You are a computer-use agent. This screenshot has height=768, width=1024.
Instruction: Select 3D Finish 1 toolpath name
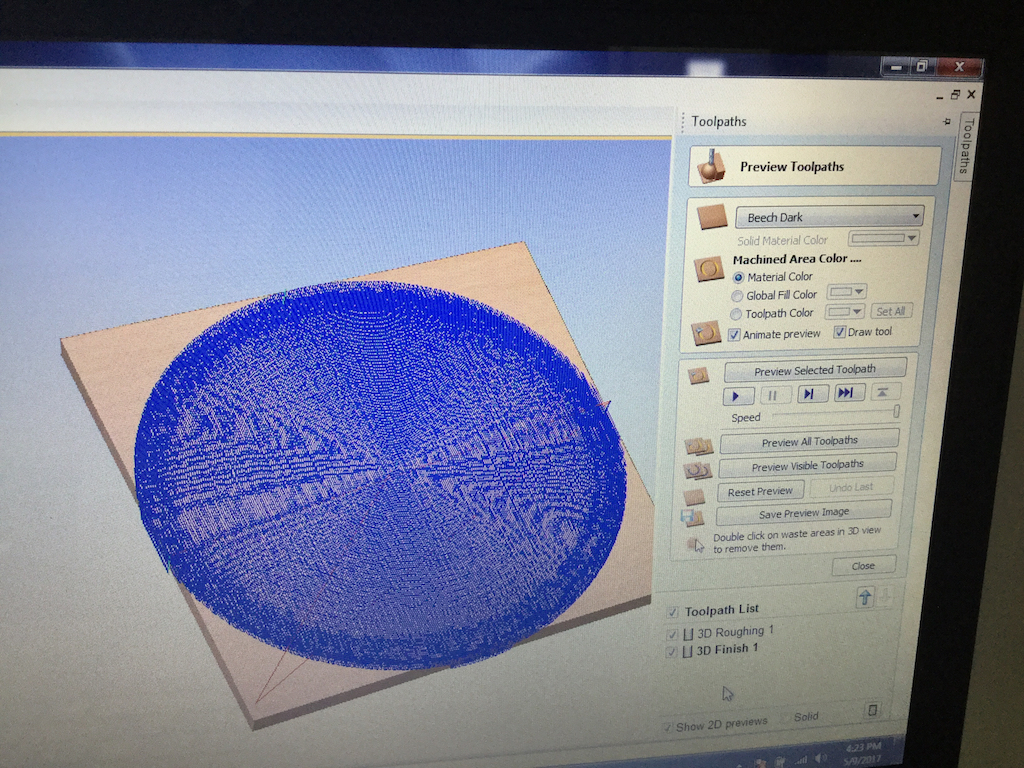[x=728, y=649]
